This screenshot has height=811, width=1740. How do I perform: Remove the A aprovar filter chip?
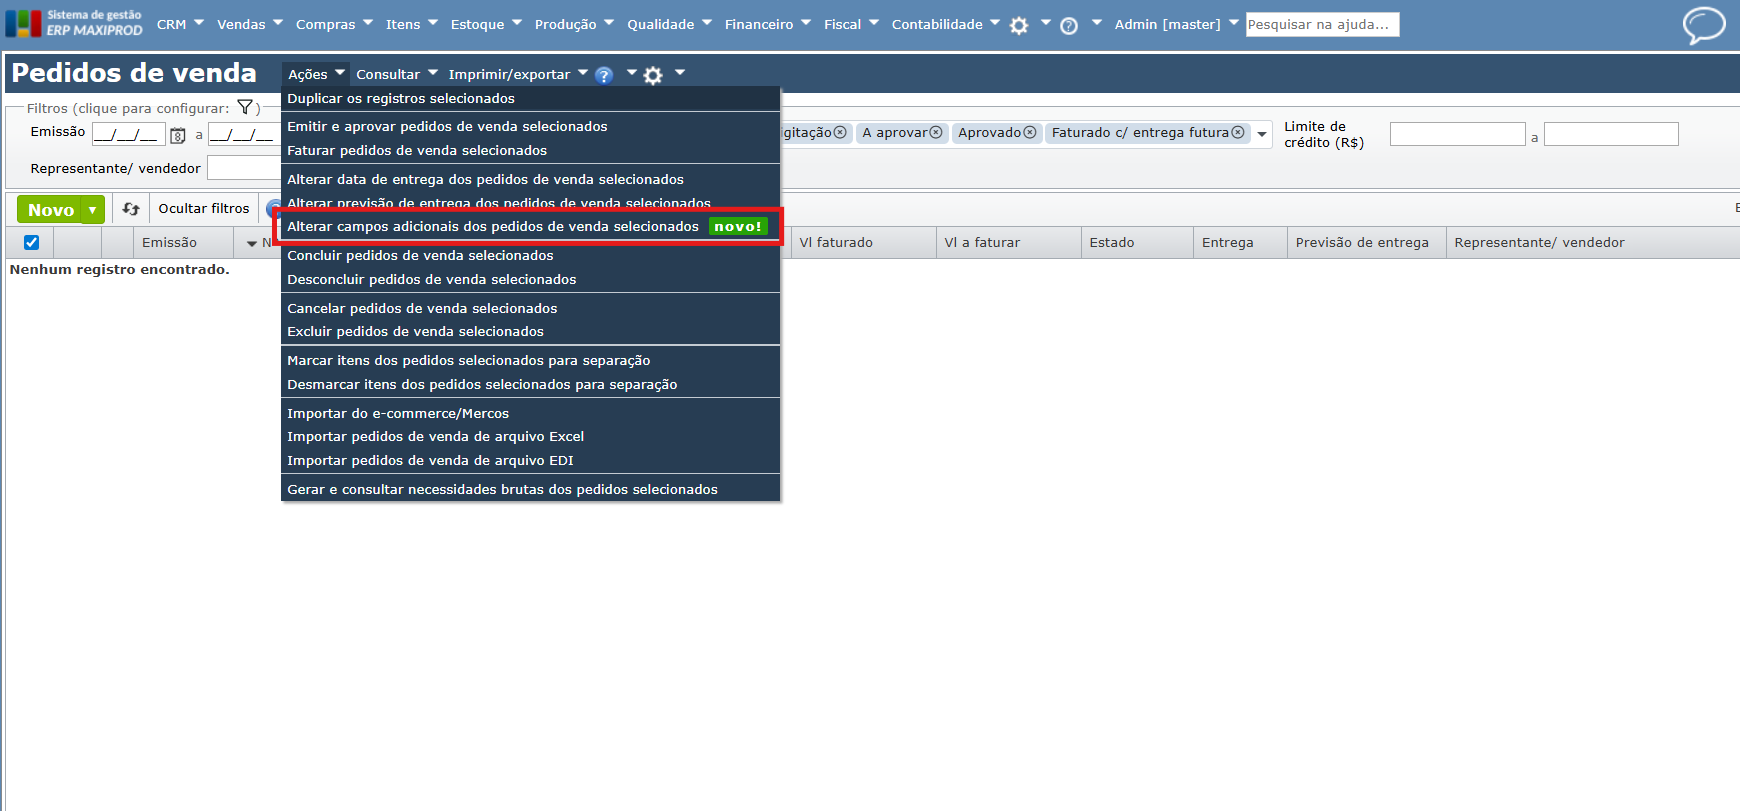click(x=936, y=133)
